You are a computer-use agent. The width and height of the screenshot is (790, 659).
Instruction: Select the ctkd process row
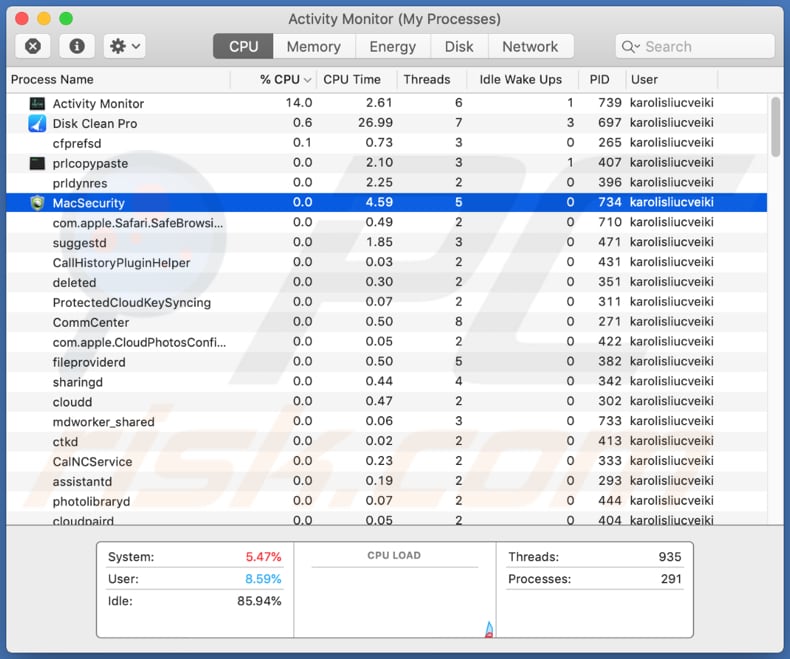[387, 441]
